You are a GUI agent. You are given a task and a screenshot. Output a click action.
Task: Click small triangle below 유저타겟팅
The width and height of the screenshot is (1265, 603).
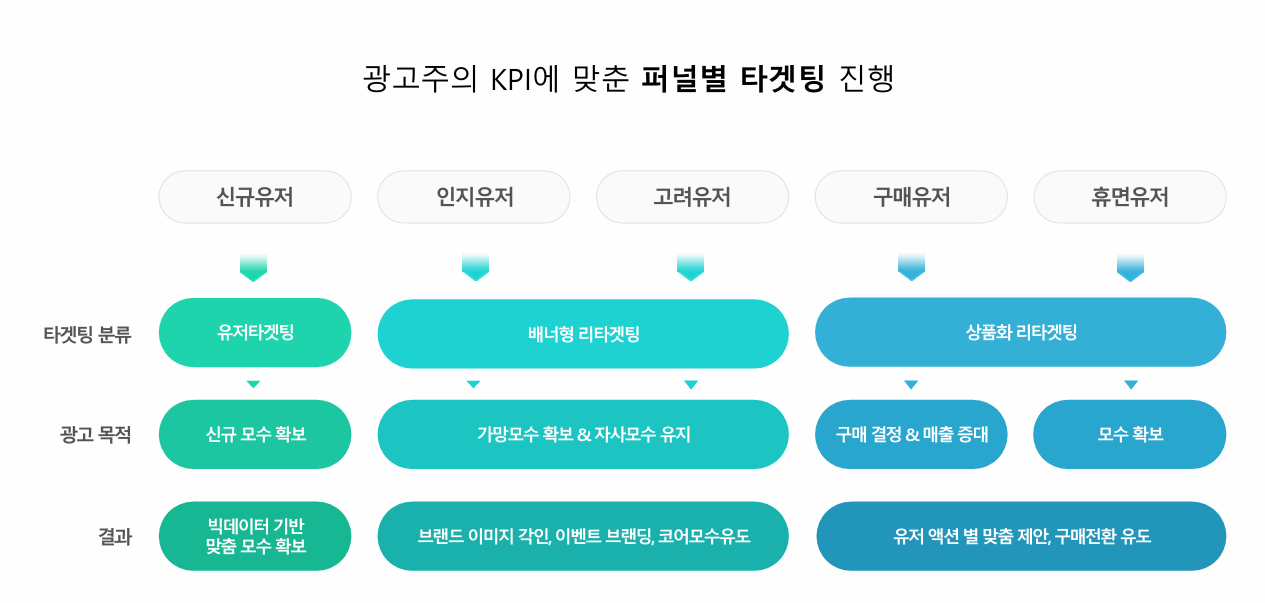(254, 384)
